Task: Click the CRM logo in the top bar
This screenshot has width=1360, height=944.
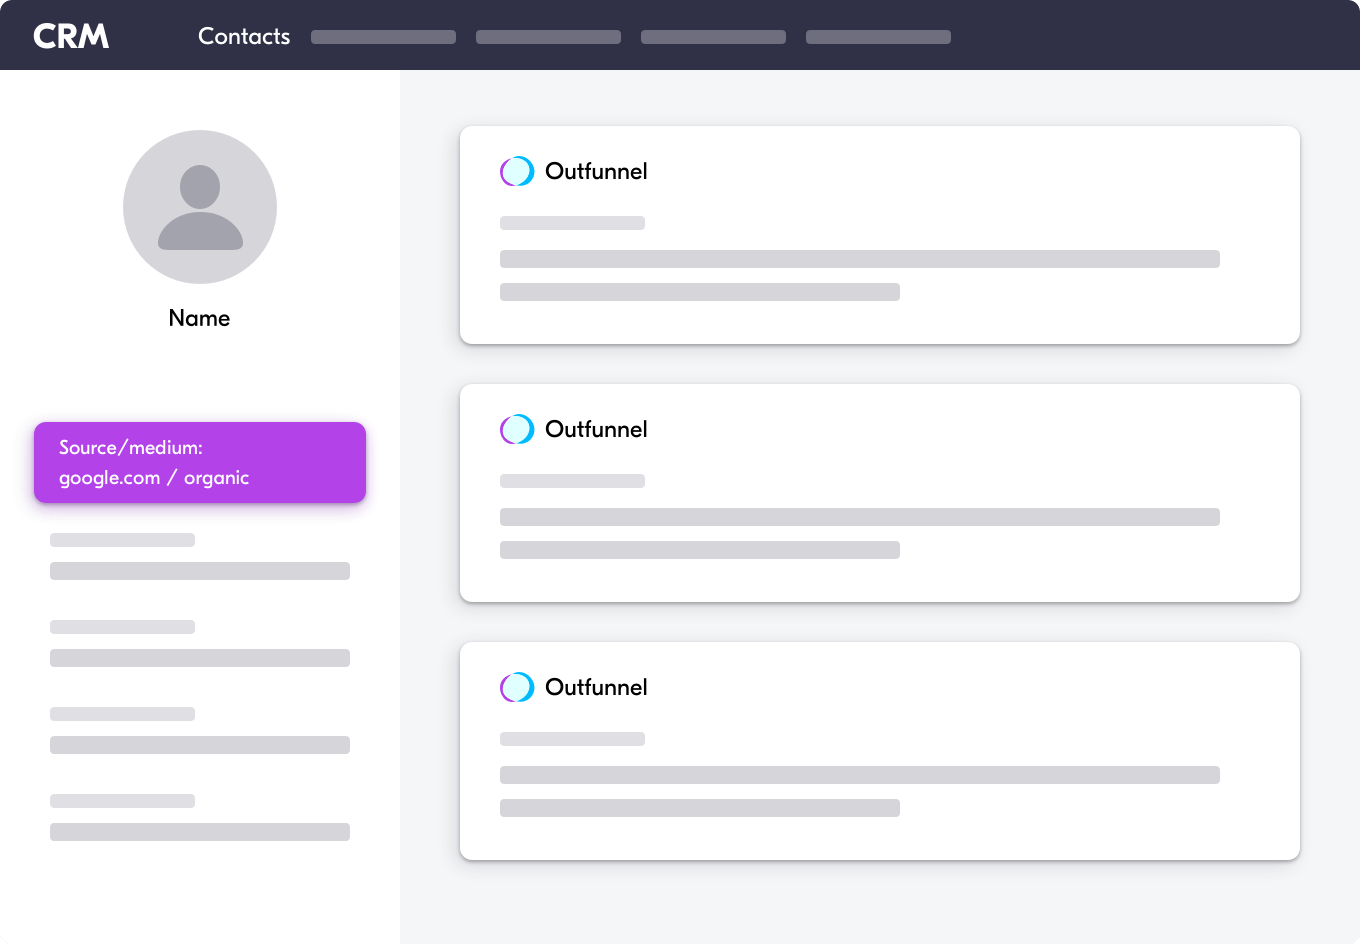Action: click(70, 35)
